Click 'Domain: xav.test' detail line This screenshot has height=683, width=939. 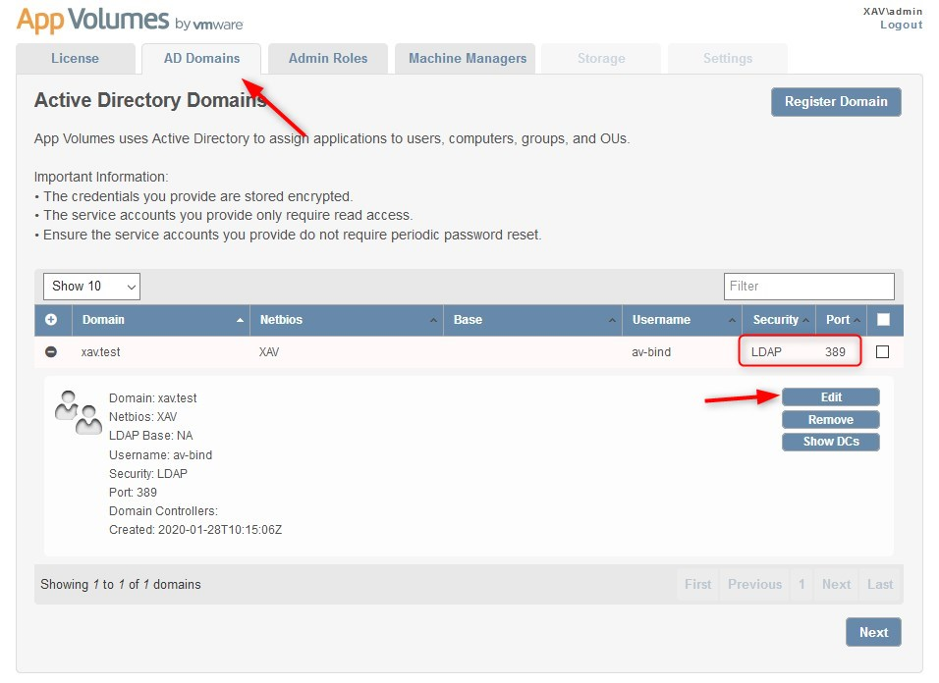click(x=153, y=398)
